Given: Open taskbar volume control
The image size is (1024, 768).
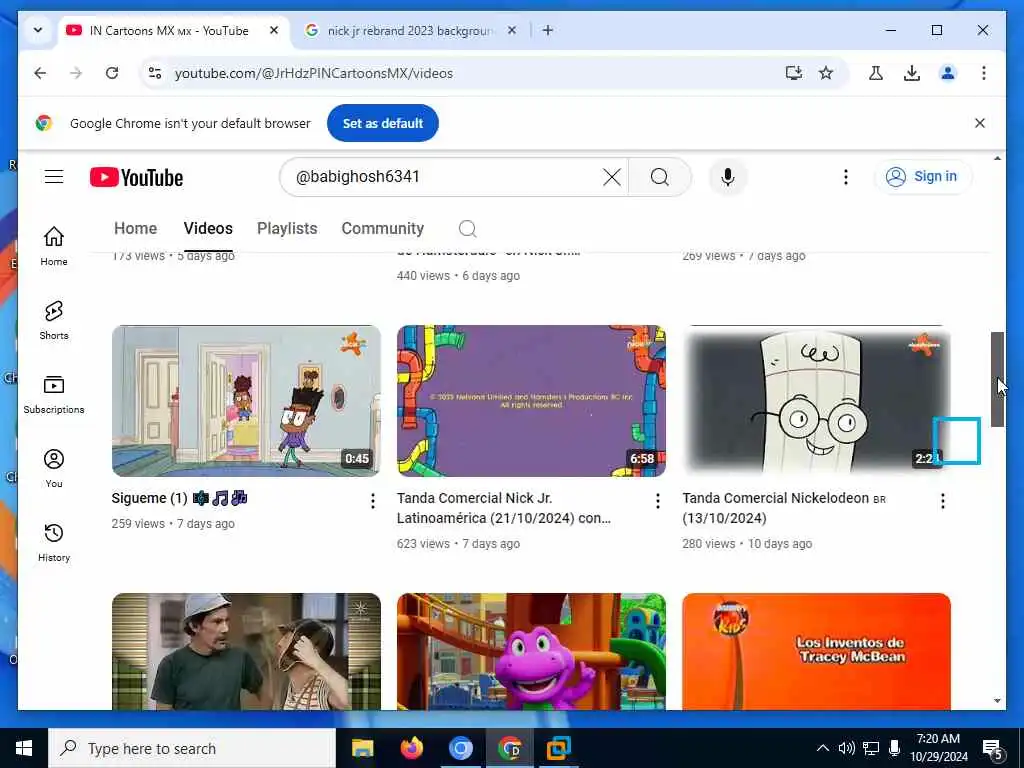Looking at the screenshot, I should tap(846, 748).
